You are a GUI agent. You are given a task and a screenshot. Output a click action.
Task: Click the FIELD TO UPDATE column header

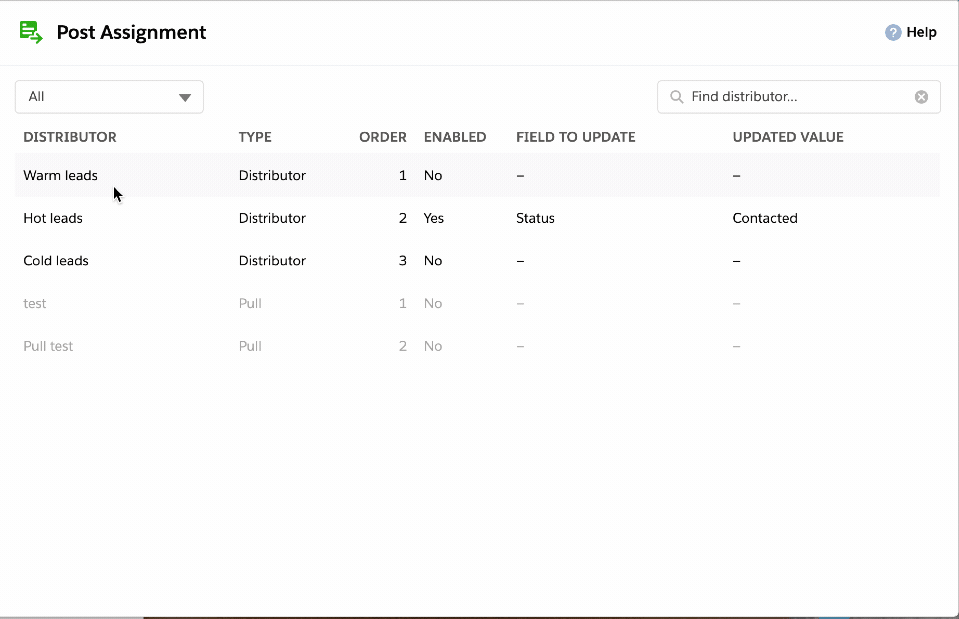576,137
